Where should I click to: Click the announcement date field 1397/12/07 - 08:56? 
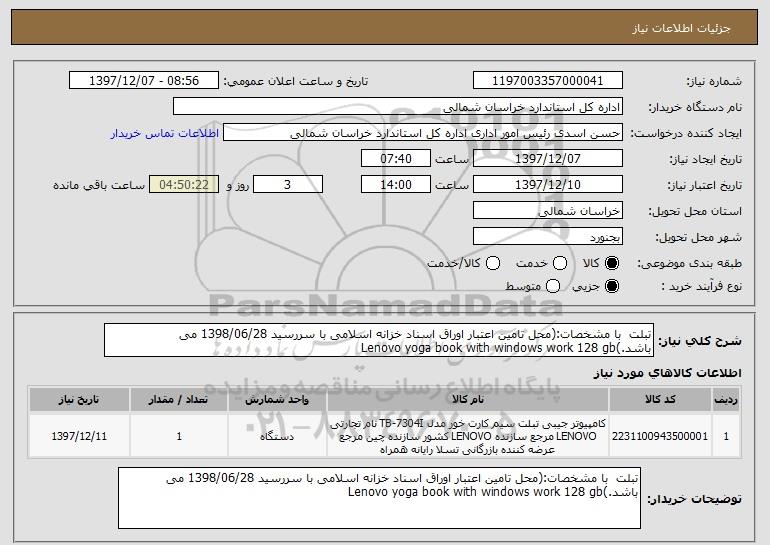pos(144,81)
